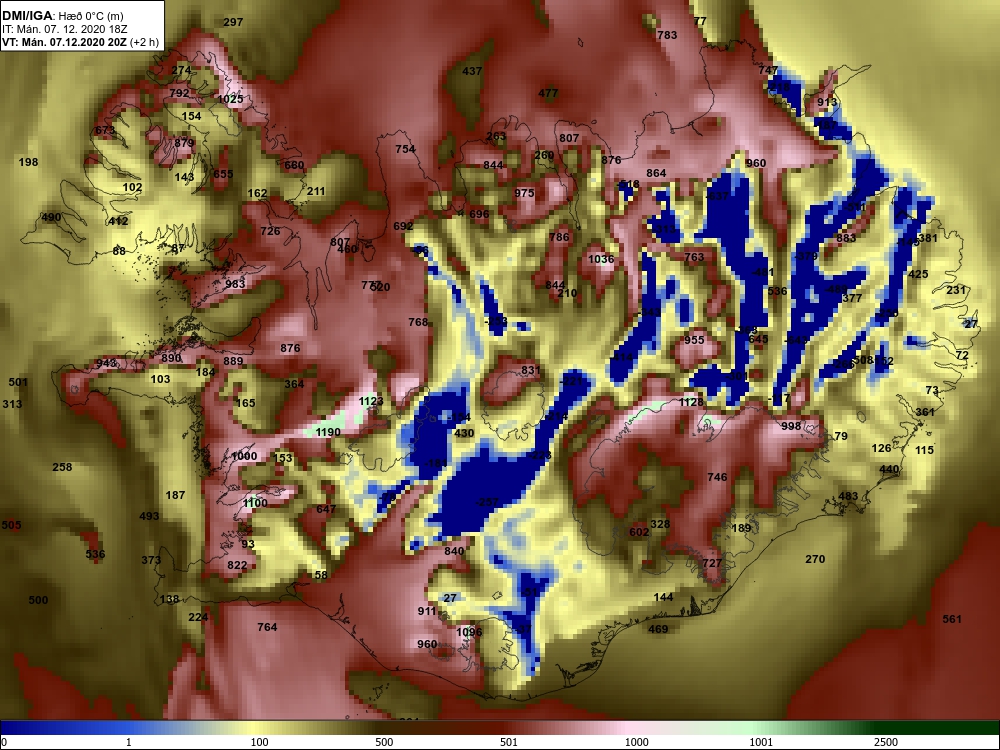
Task: Click the map value '297'
Action: pos(233,22)
